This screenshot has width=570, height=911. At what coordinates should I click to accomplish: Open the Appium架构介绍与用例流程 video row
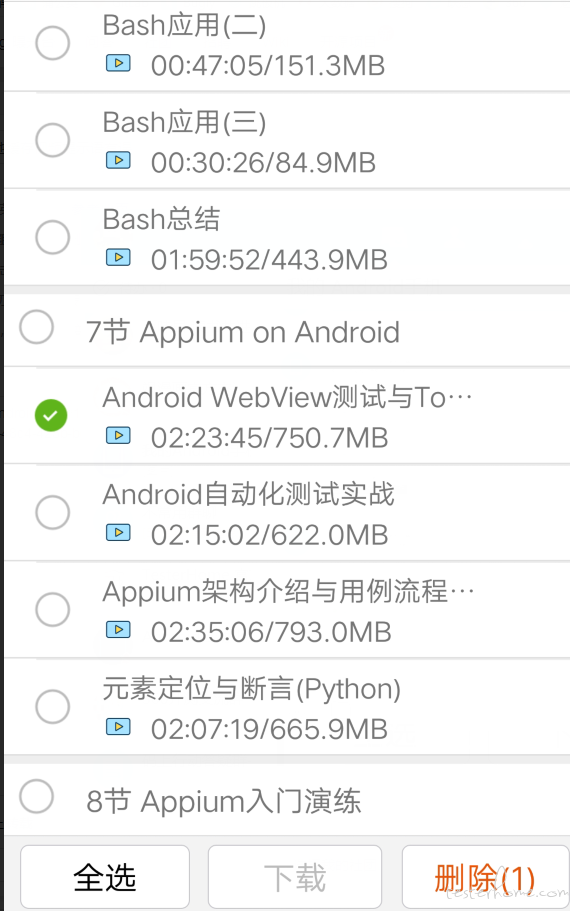tap(287, 610)
